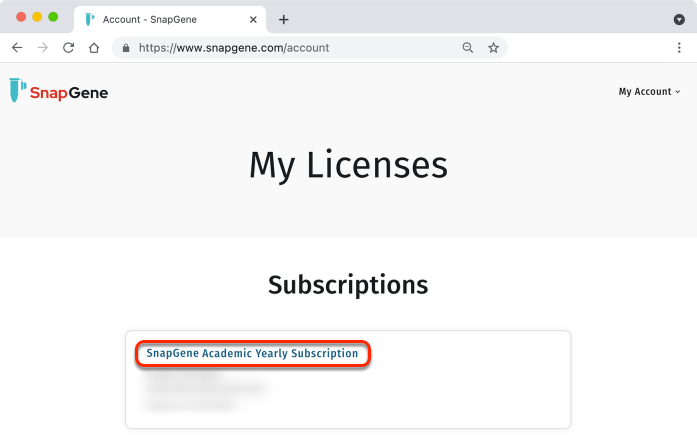This screenshot has height=435, width=697.
Task: Click the green macOS fullscreen button
Action: pyautogui.click(x=53, y=17)
